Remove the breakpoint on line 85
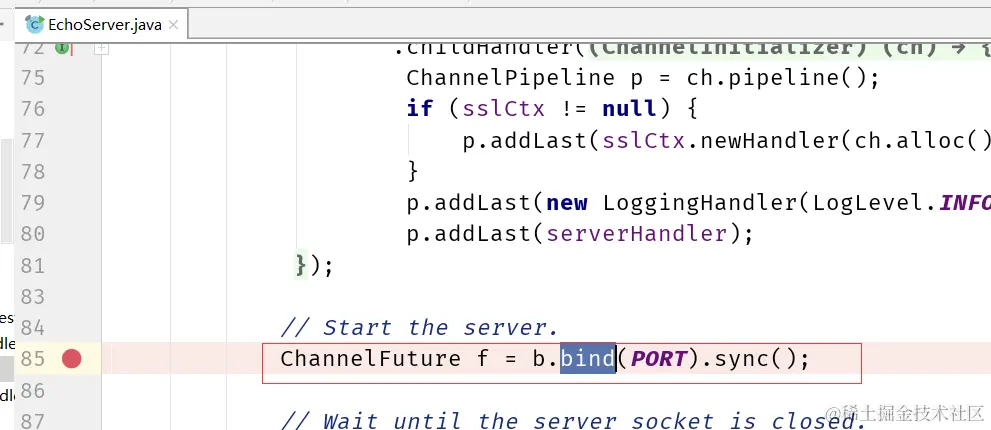 tap(71, 359)
